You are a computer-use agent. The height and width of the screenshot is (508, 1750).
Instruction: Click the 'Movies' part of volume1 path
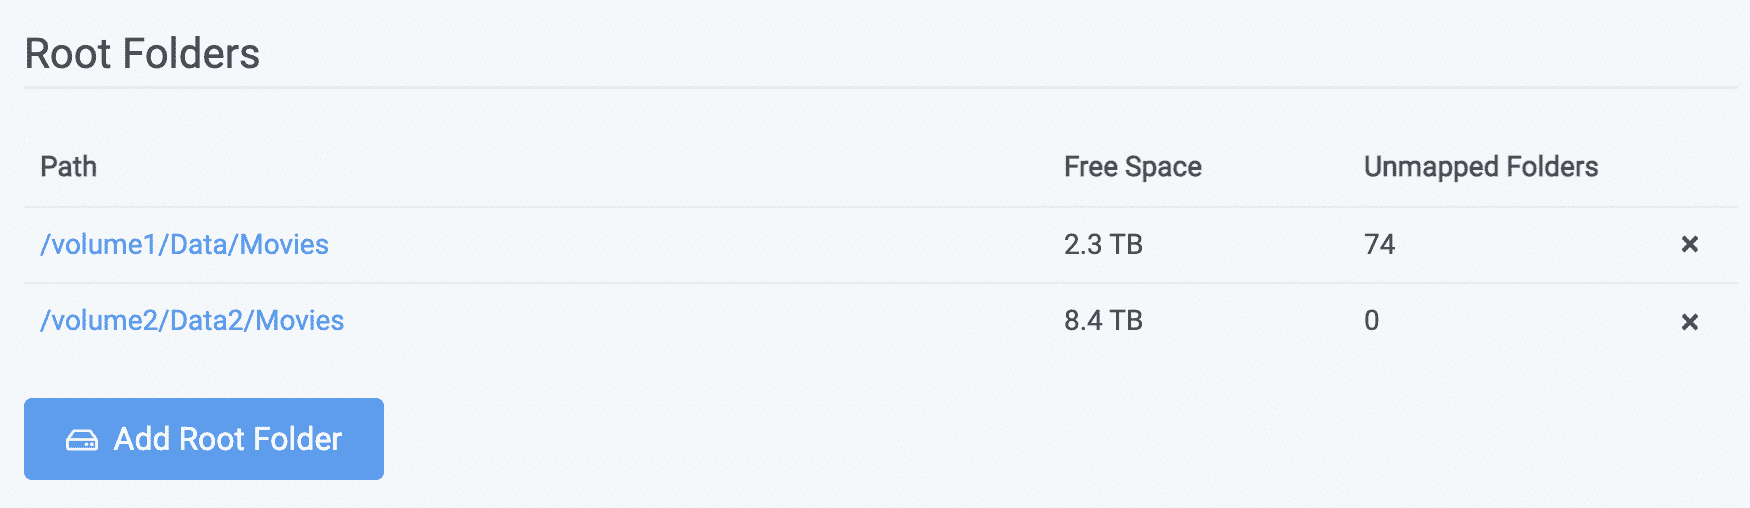click(x=284, y=244)
